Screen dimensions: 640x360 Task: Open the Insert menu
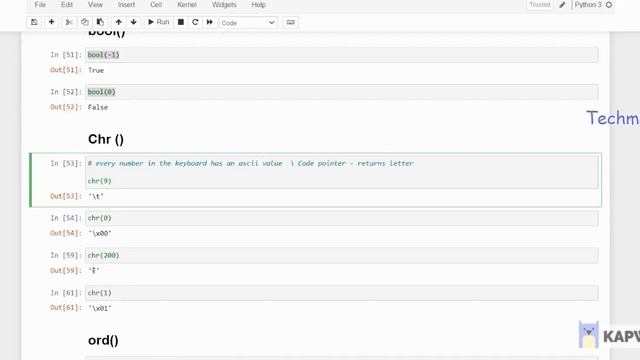tap(126, 5)
